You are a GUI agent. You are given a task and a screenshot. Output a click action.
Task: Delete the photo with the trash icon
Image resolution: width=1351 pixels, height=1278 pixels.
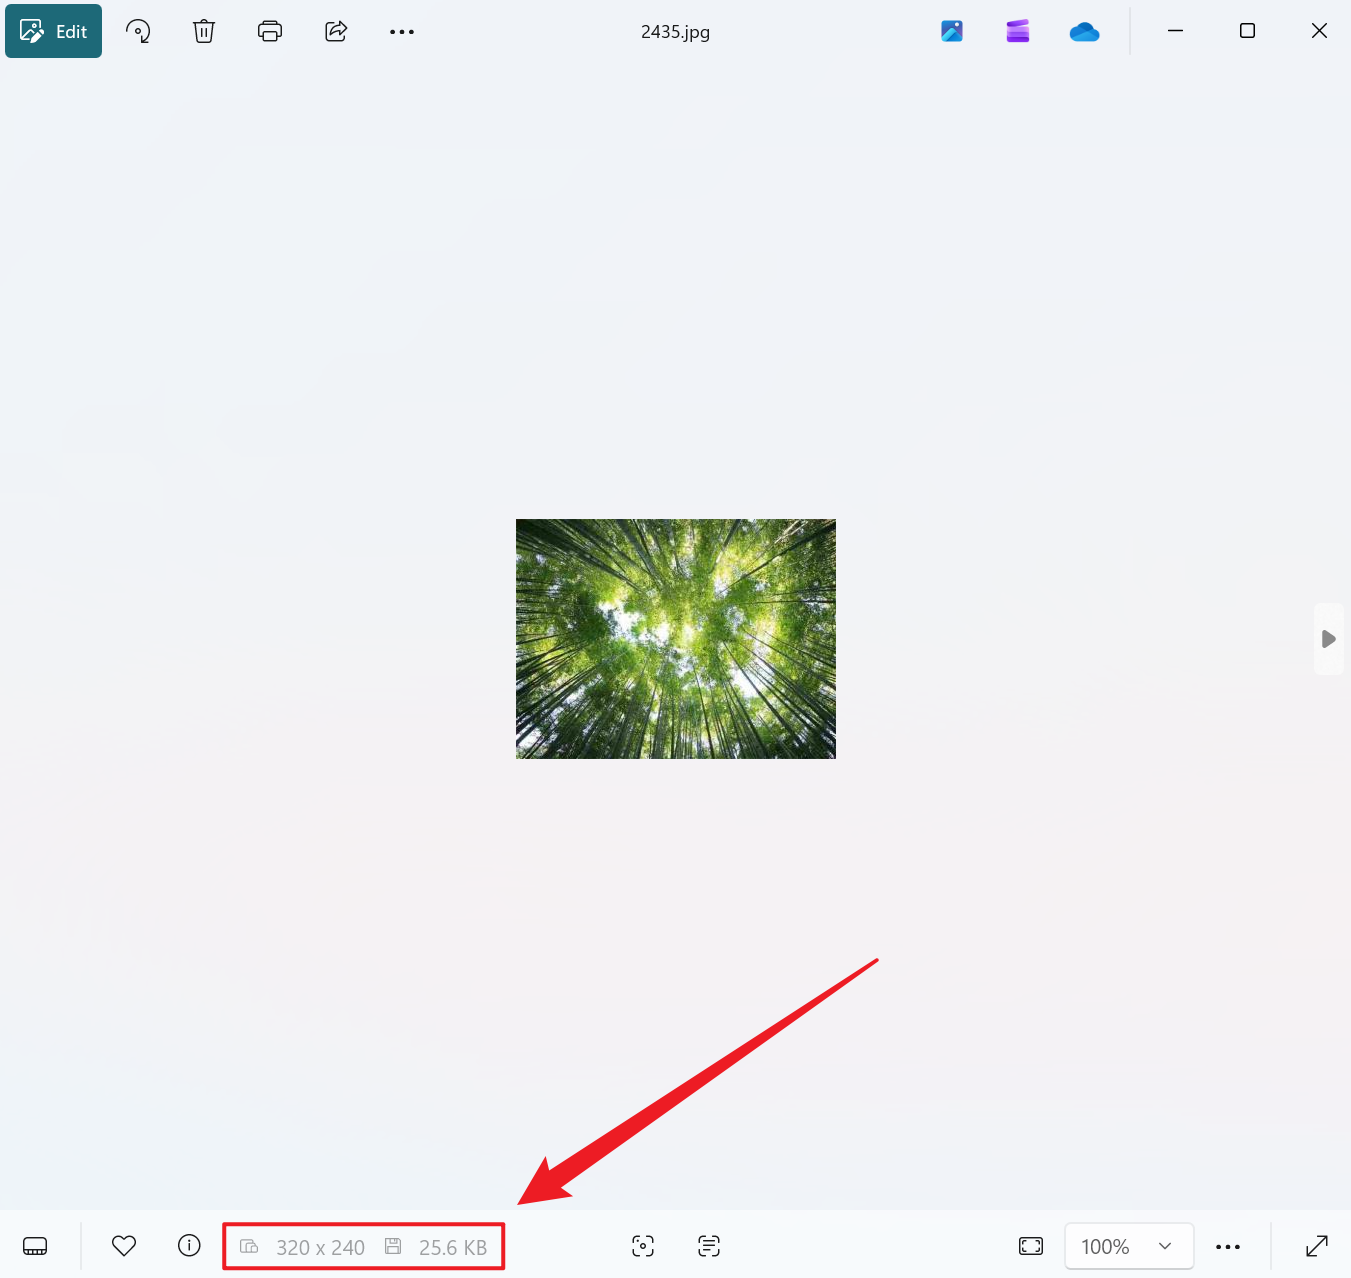point(204,32)
